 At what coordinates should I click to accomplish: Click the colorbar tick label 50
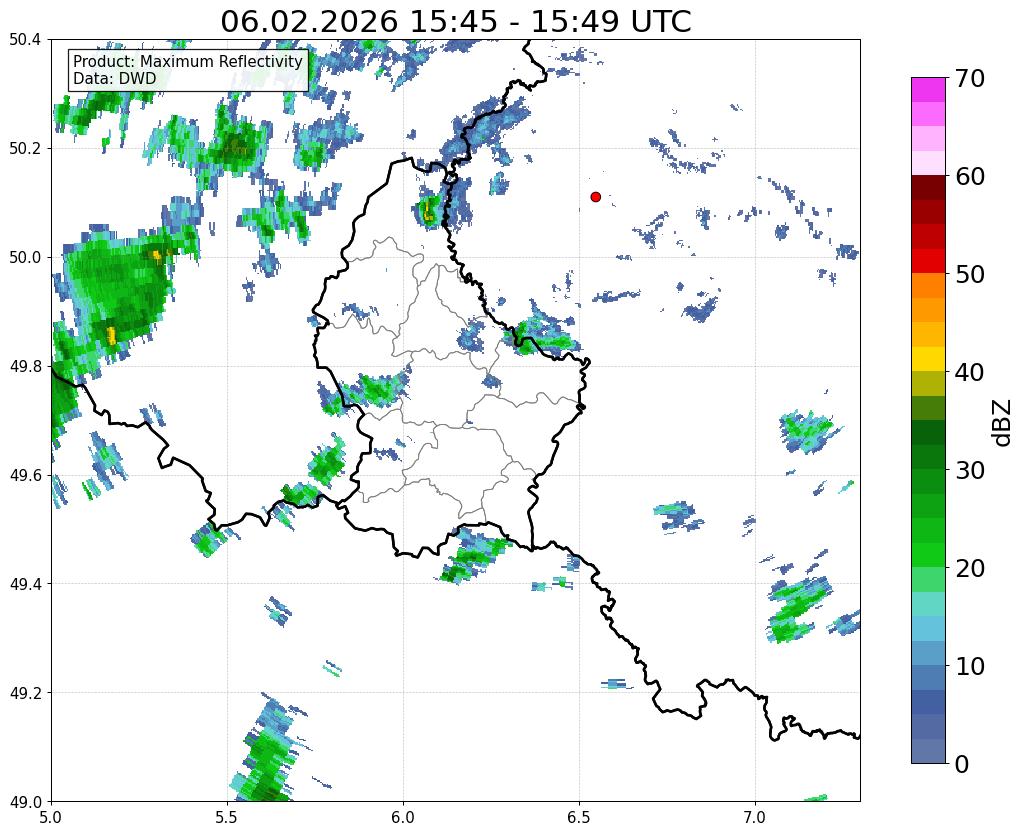click(970, 274)
